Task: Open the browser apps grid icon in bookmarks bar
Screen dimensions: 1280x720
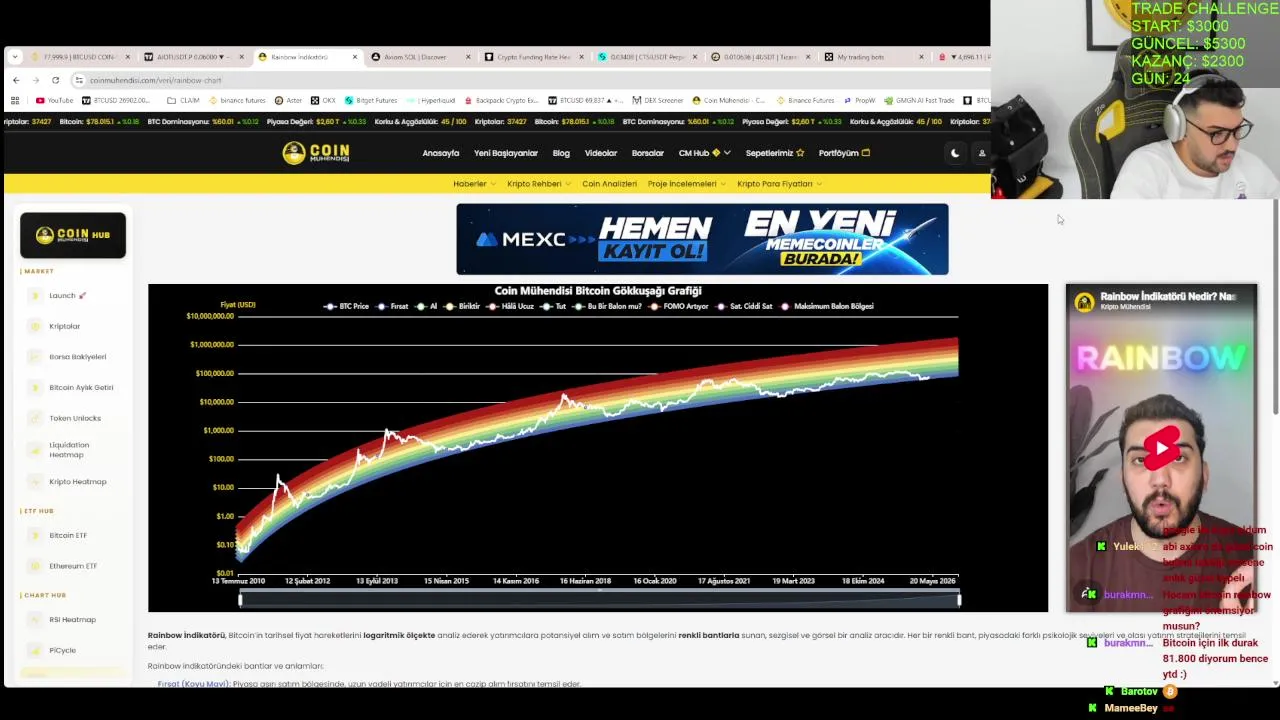Action: (15, 100)
